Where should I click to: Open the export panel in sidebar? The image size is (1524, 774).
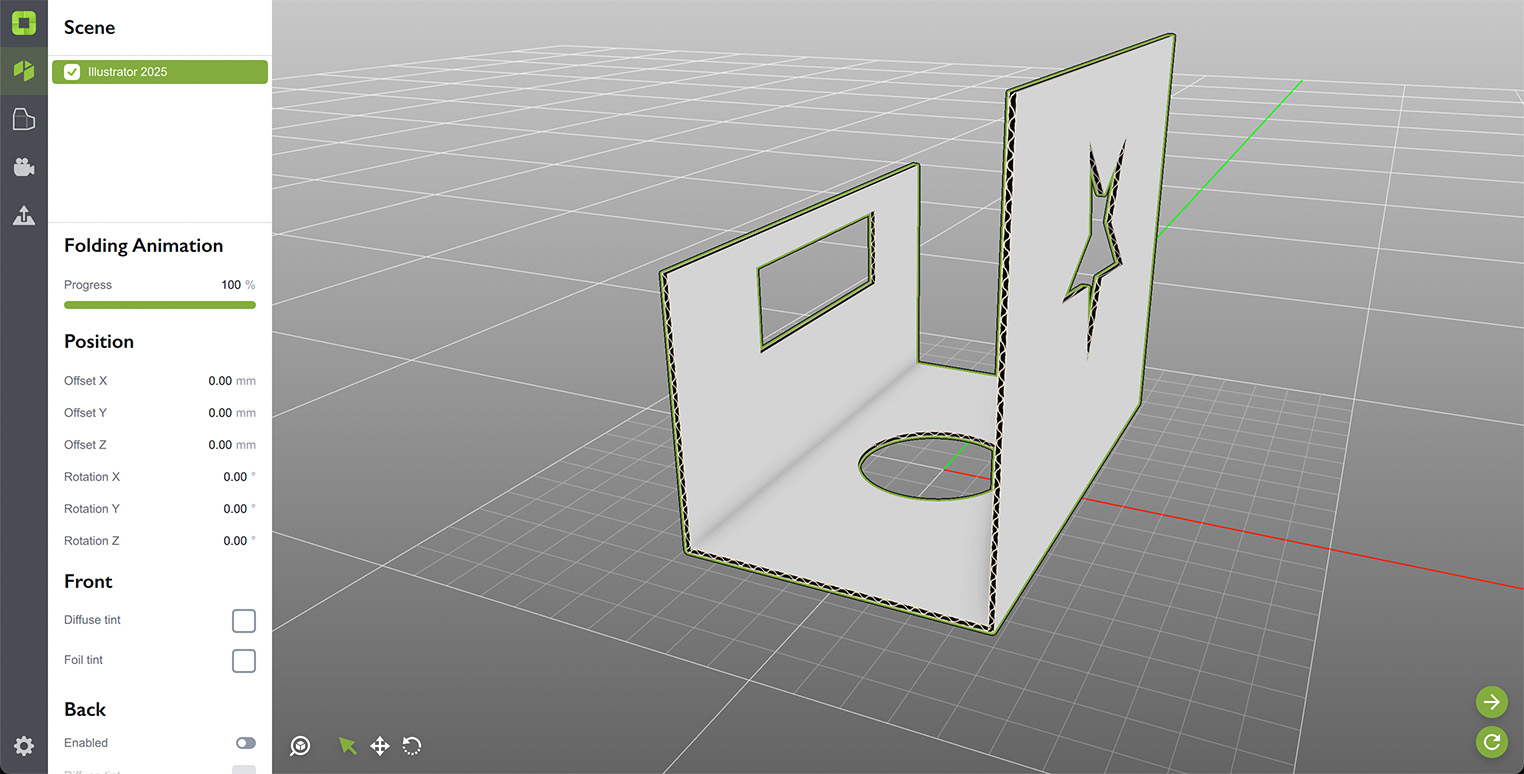pyautogui.click(x=24, y=215)
